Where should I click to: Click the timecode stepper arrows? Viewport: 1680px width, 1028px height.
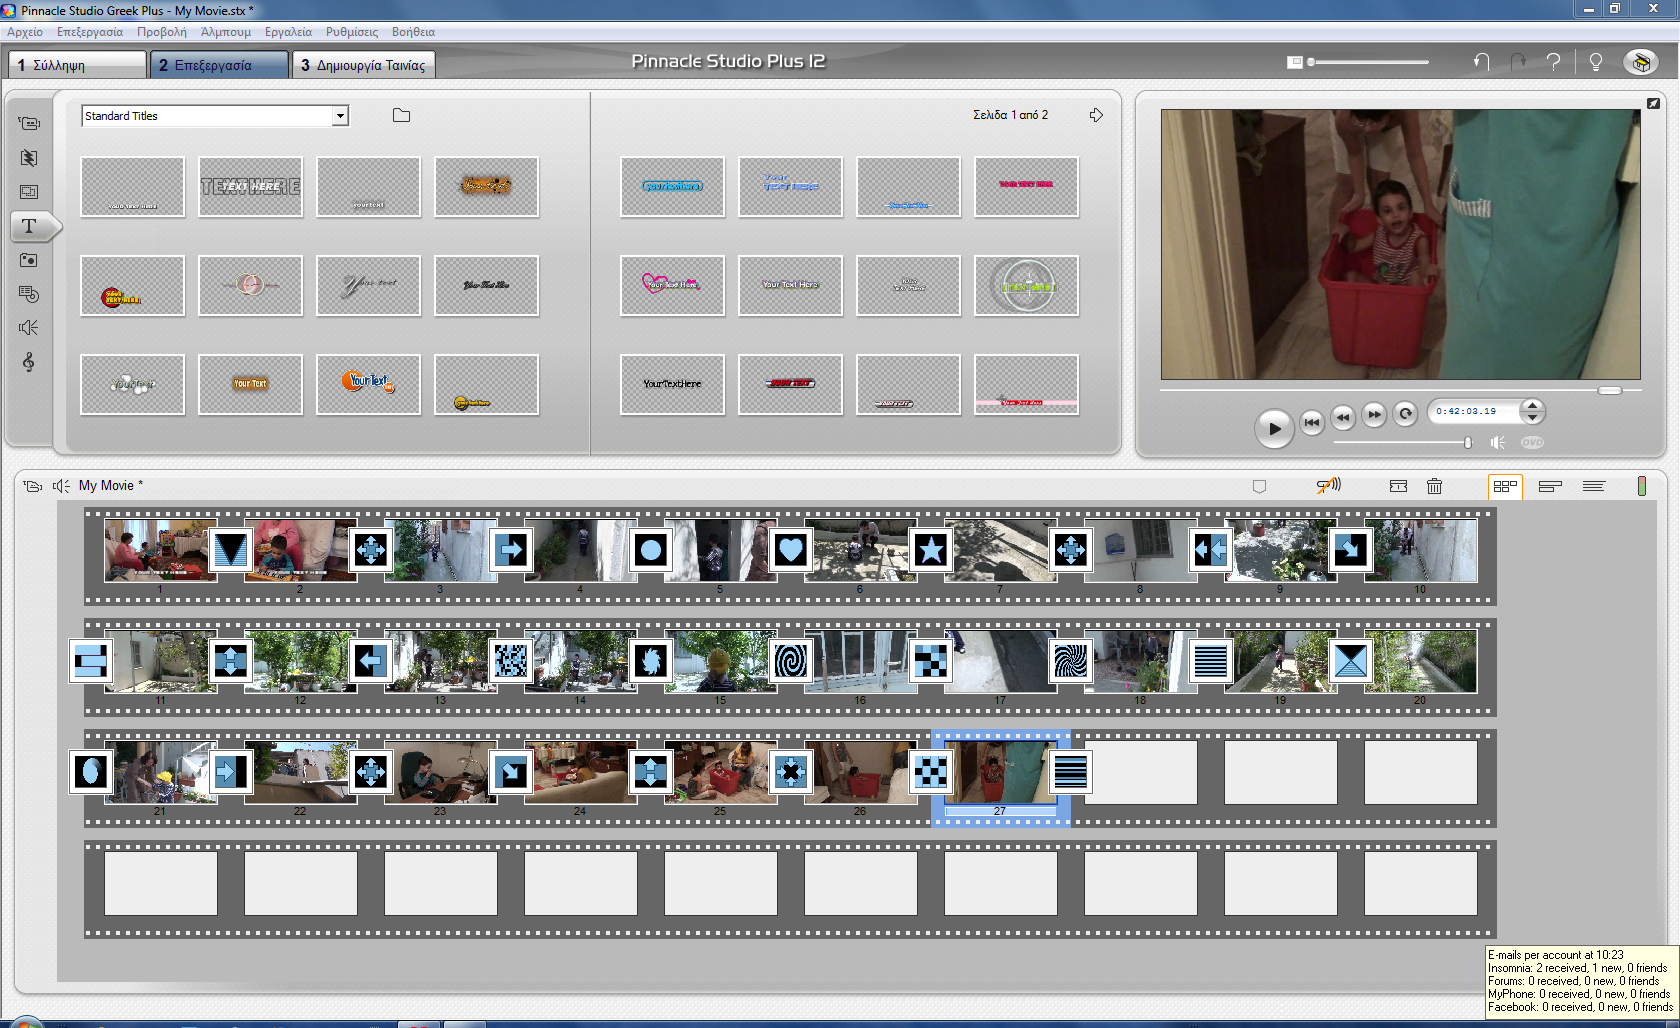pyautogui.click(x=1532, y=411)
